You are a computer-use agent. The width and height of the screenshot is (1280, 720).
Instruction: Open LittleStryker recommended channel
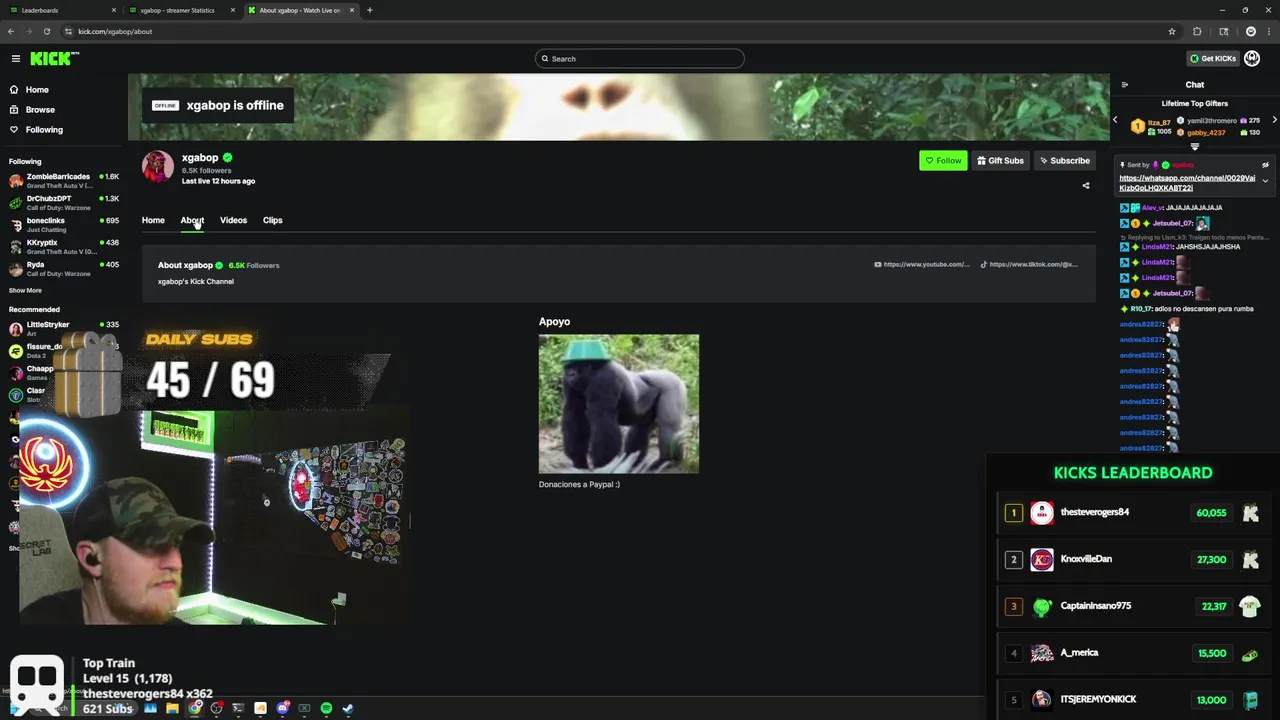(x=64, y=329)
